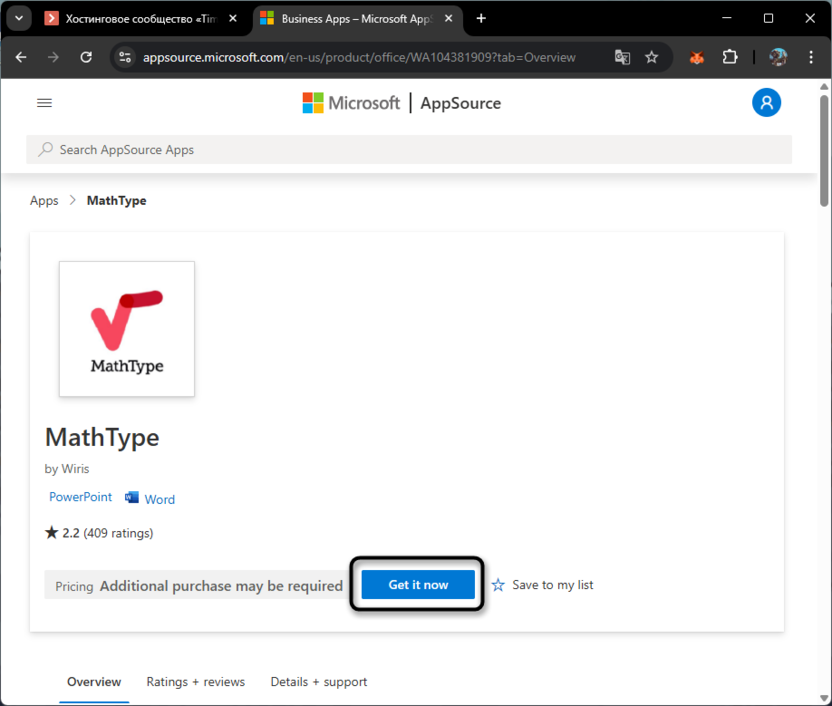Close the Хостинговое сообщество tab
832x706 pixels.
coord(232,19)
